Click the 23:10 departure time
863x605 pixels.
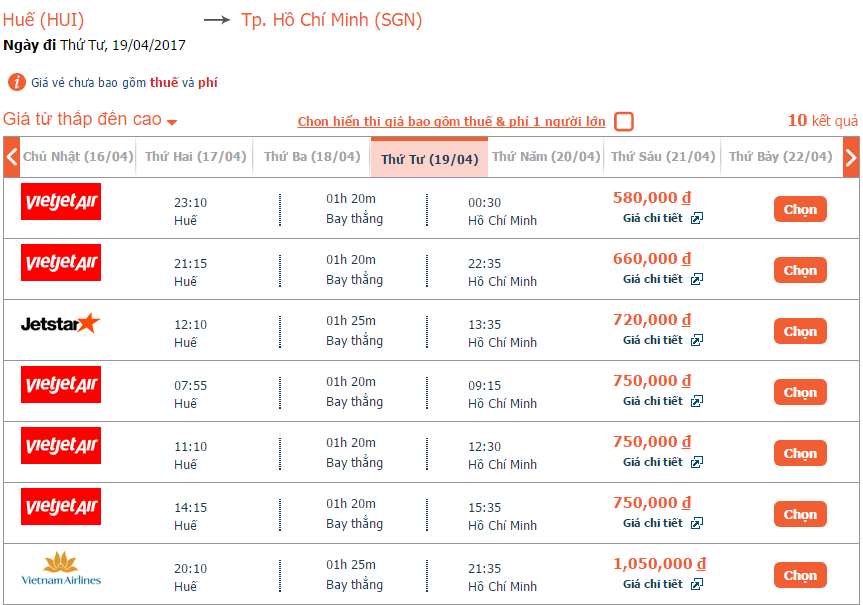point(190,203)
